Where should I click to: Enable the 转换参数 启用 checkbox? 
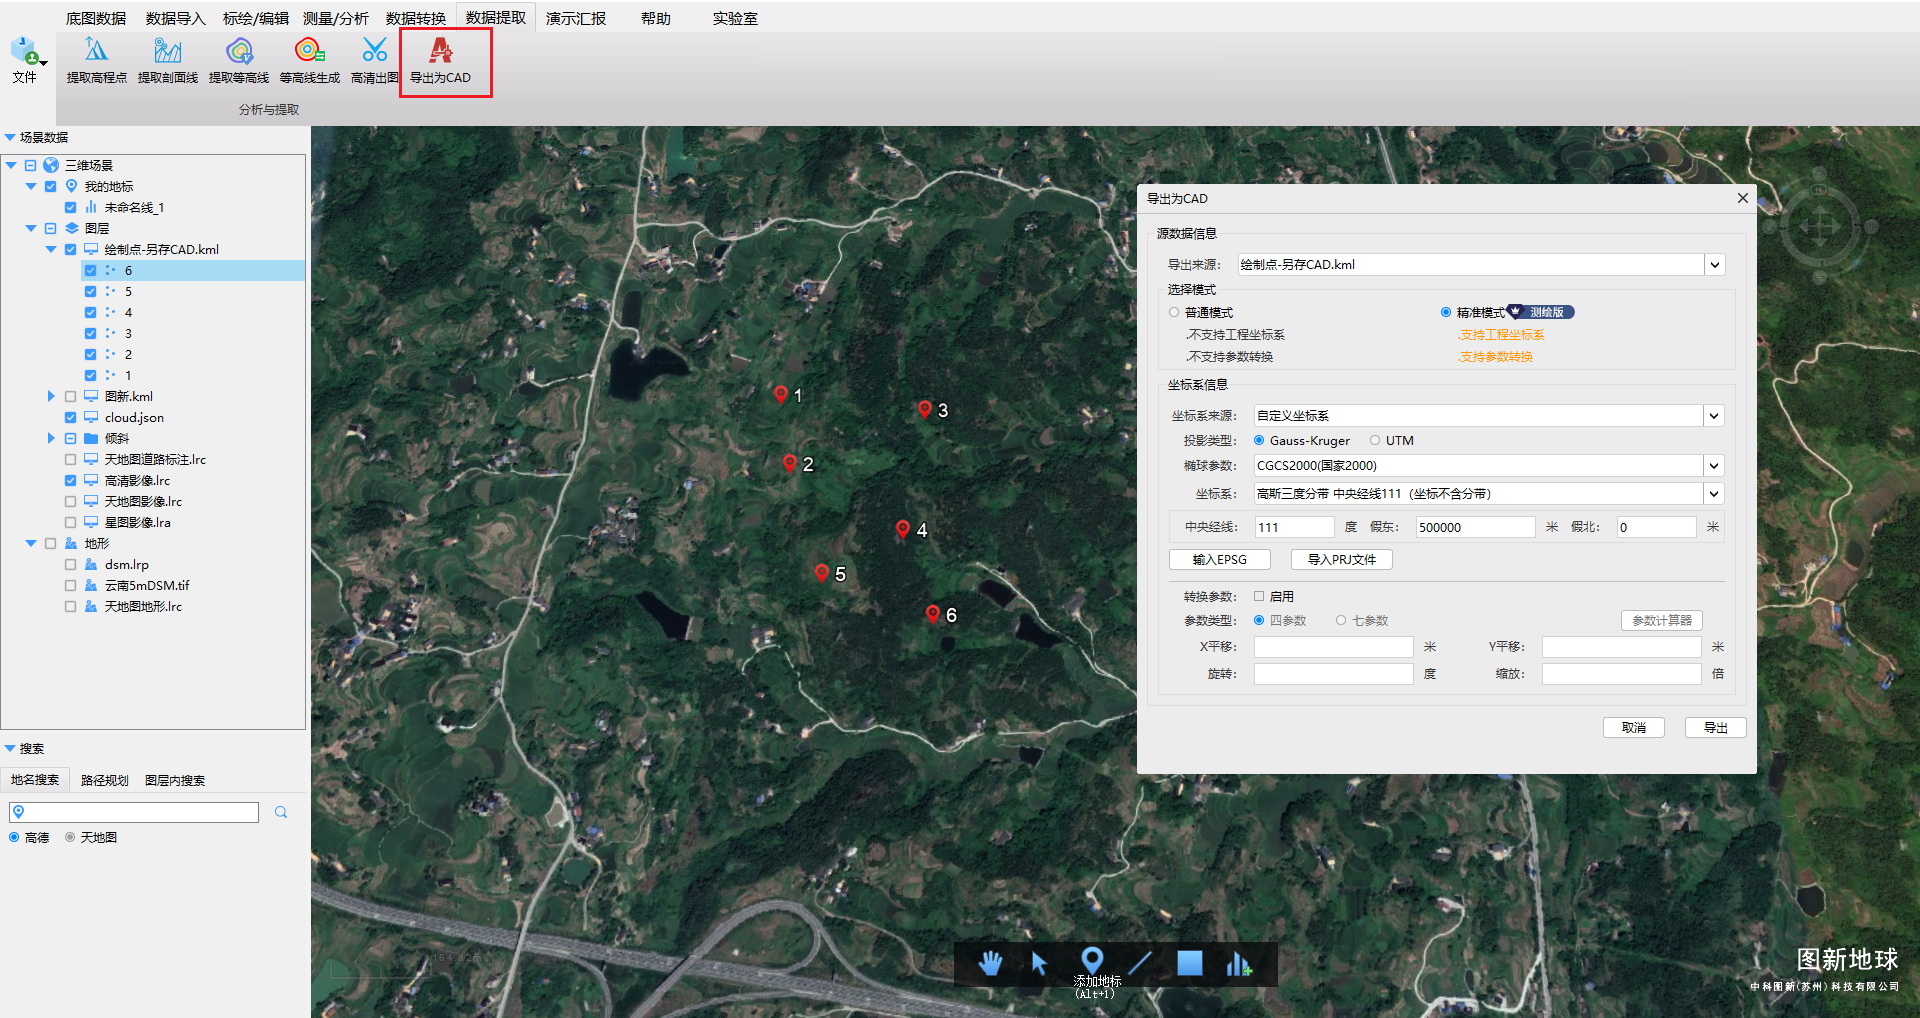pyautogui.click(x=1259, y=596)
